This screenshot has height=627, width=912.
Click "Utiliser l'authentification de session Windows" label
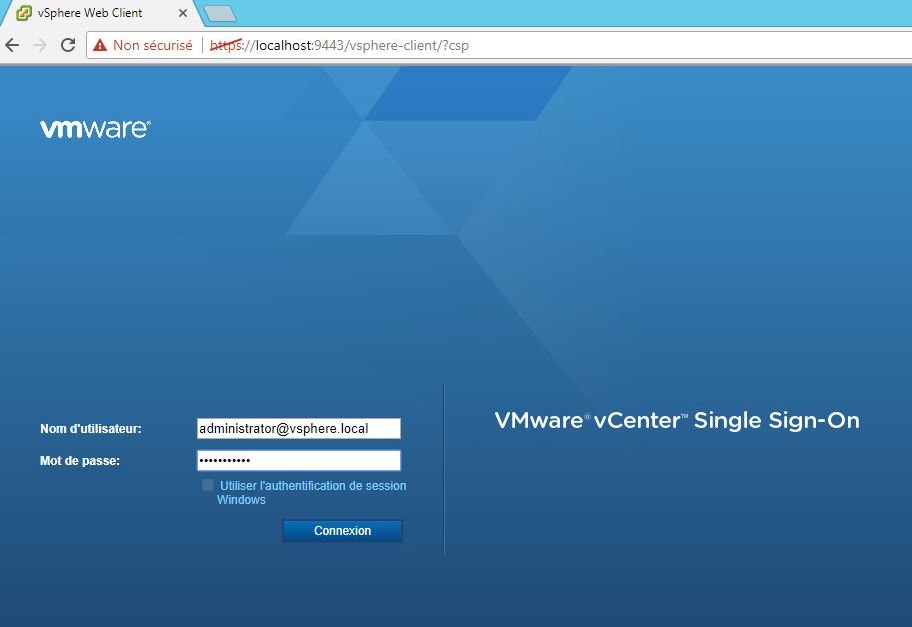click(312, 493)
